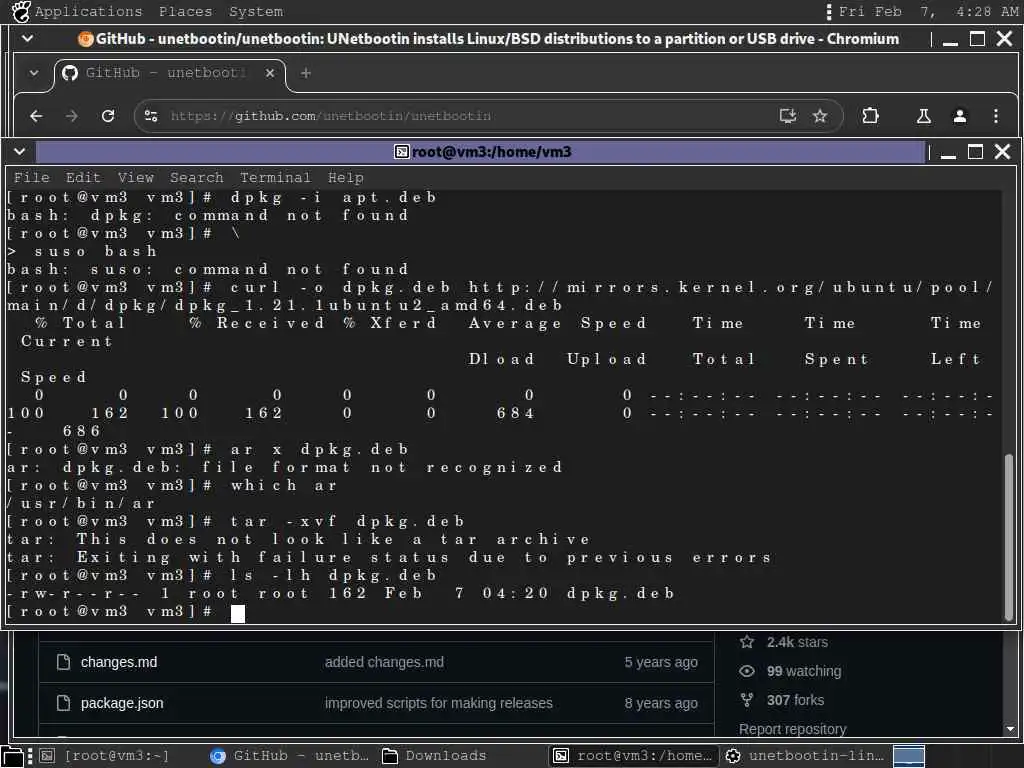Reload the GitHub page
Screen dimensions: 1024x768
(108, 116)
